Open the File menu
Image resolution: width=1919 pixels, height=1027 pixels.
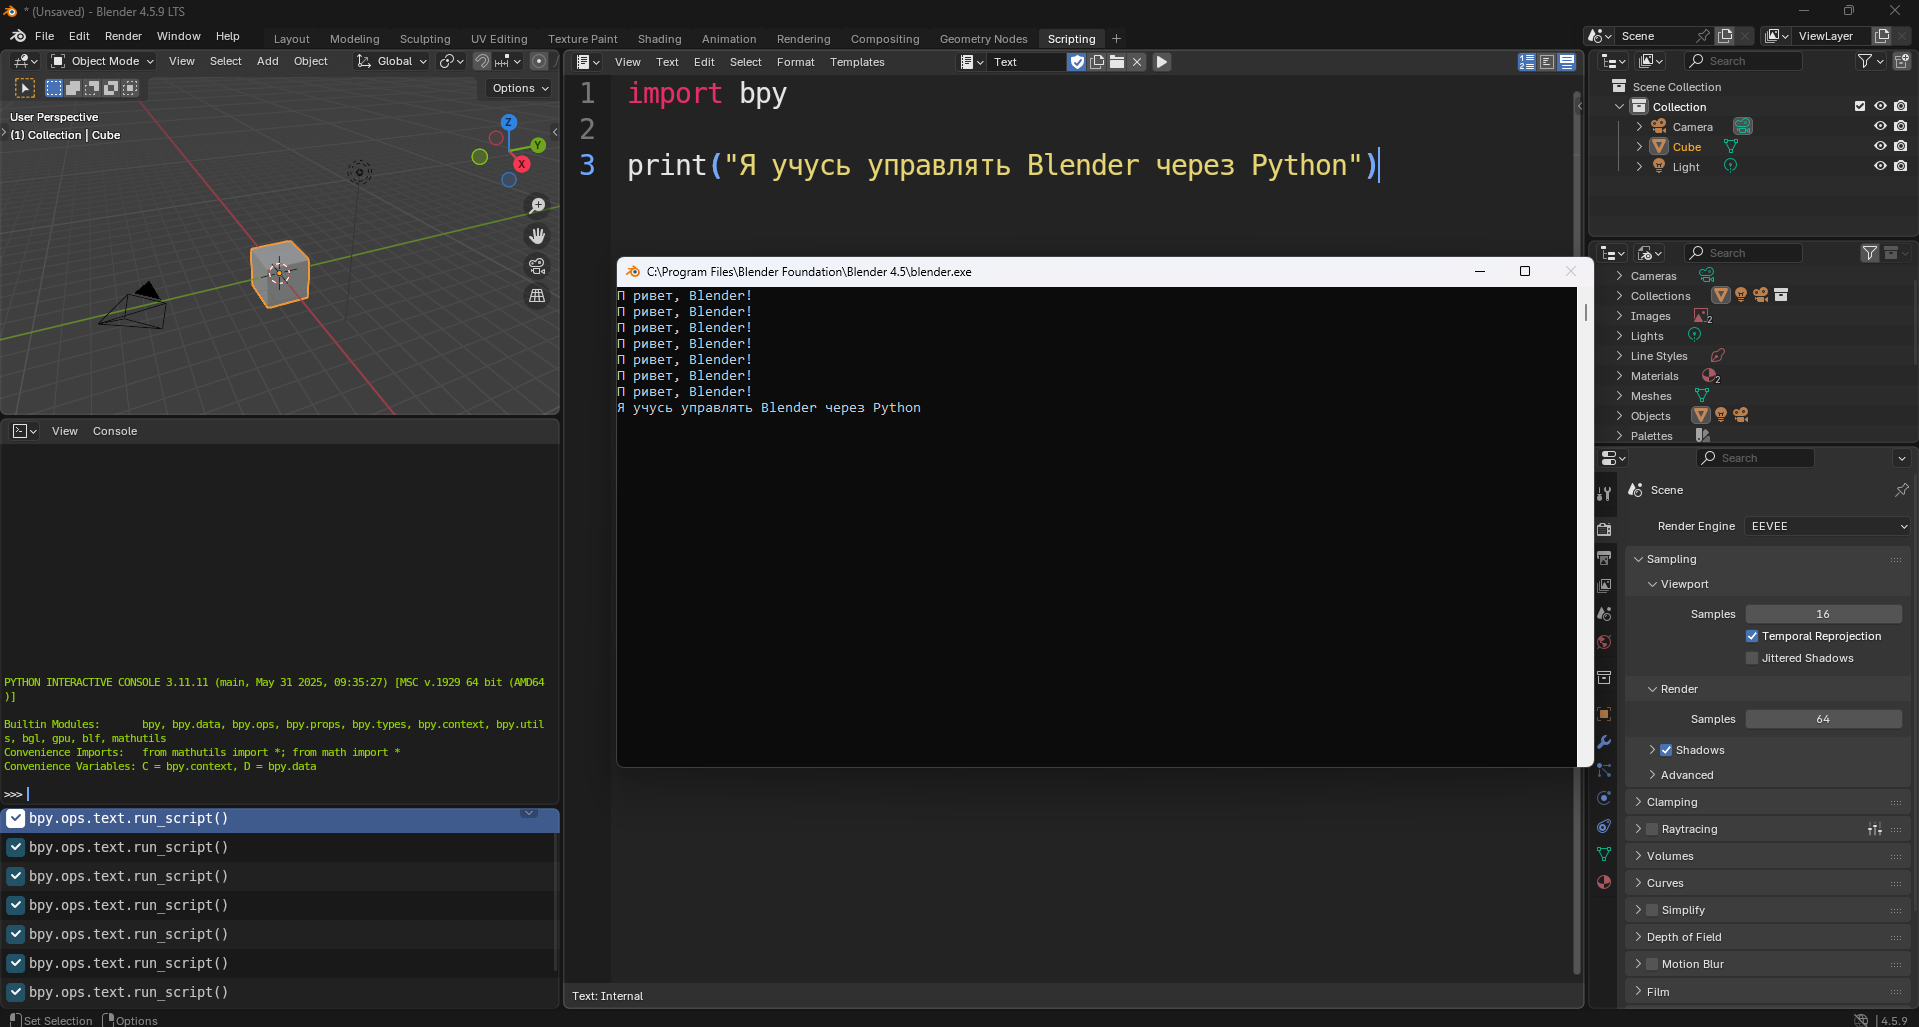(x=45, y=36)
